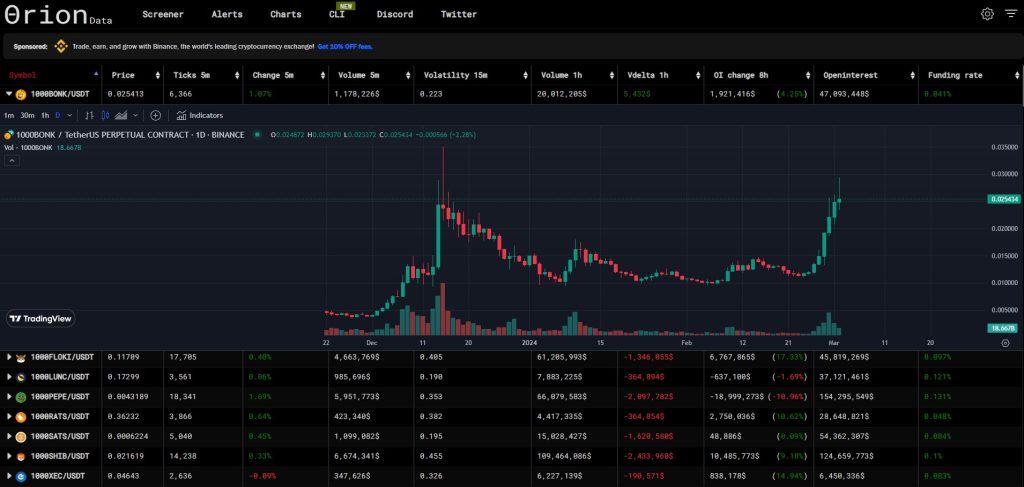Go to the Charts tab
This screenshot has height=487, width=1024.
click(285, 15)
